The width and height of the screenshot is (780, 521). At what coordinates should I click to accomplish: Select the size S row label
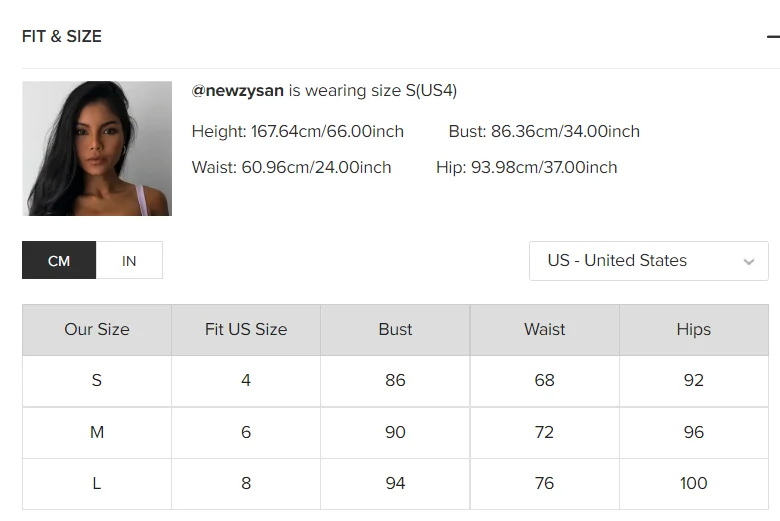pyautogui.click(x=97, y=380)
